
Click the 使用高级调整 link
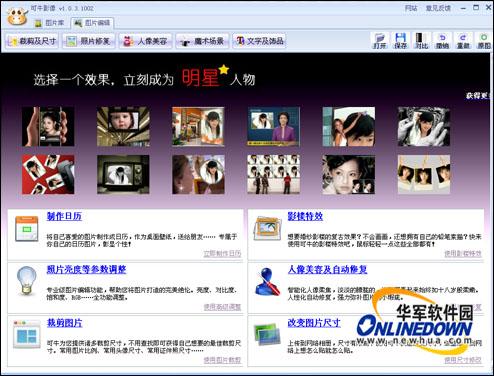coord(222,307)
